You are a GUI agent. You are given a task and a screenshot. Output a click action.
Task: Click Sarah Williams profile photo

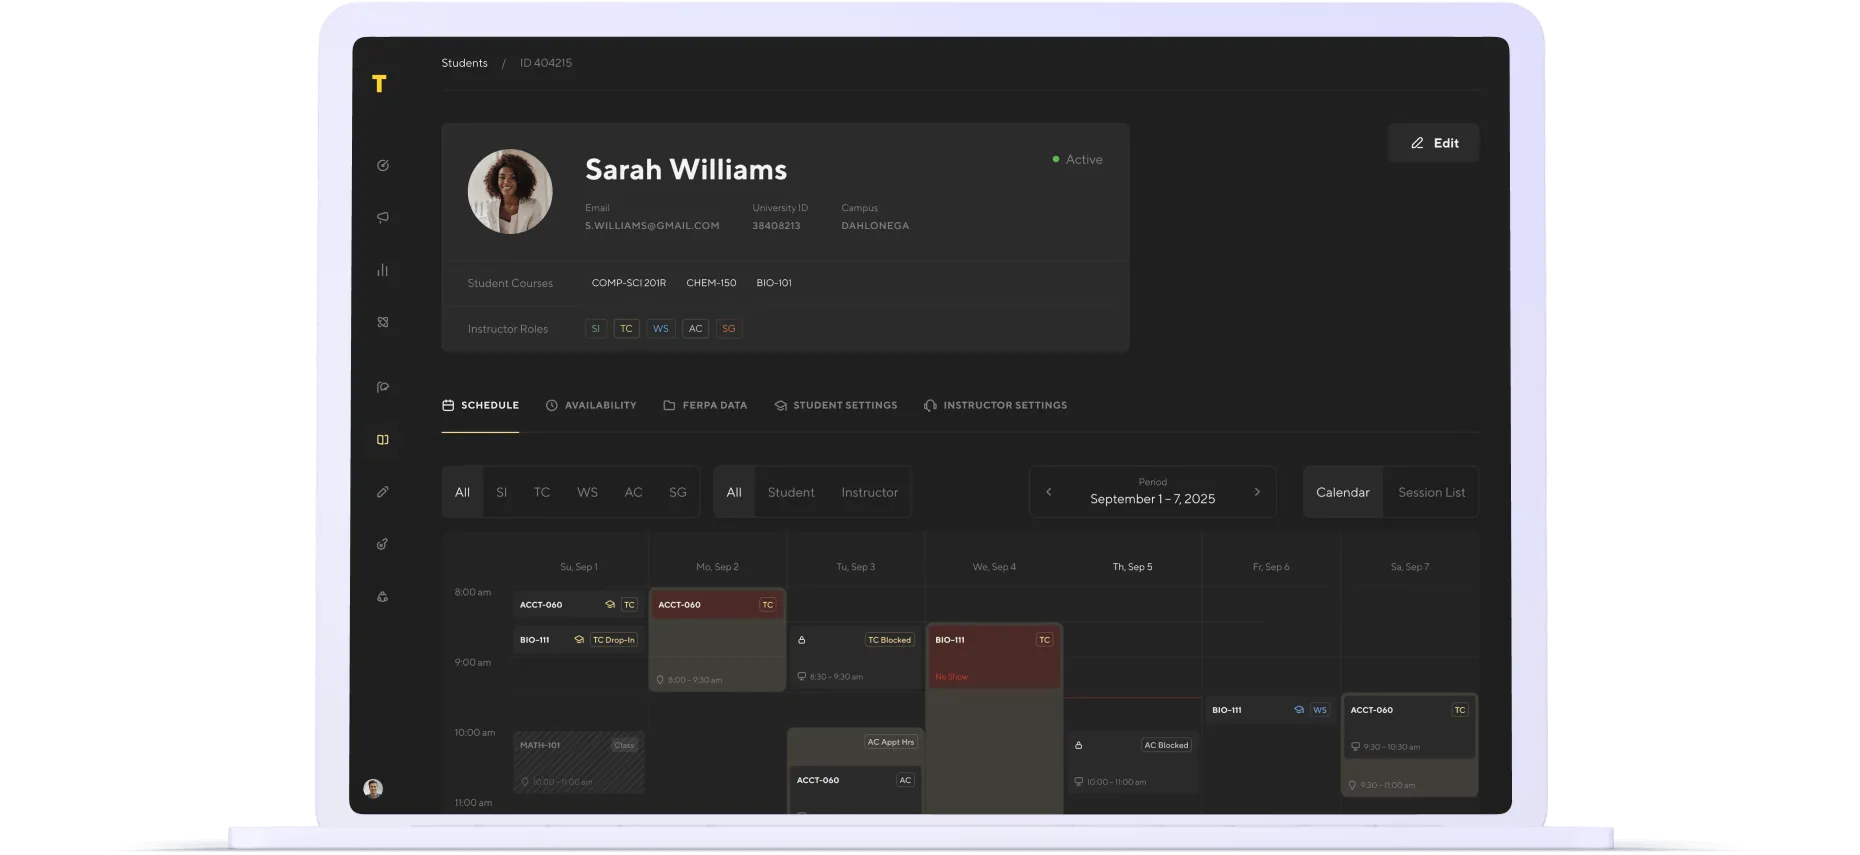coord(510,192)
